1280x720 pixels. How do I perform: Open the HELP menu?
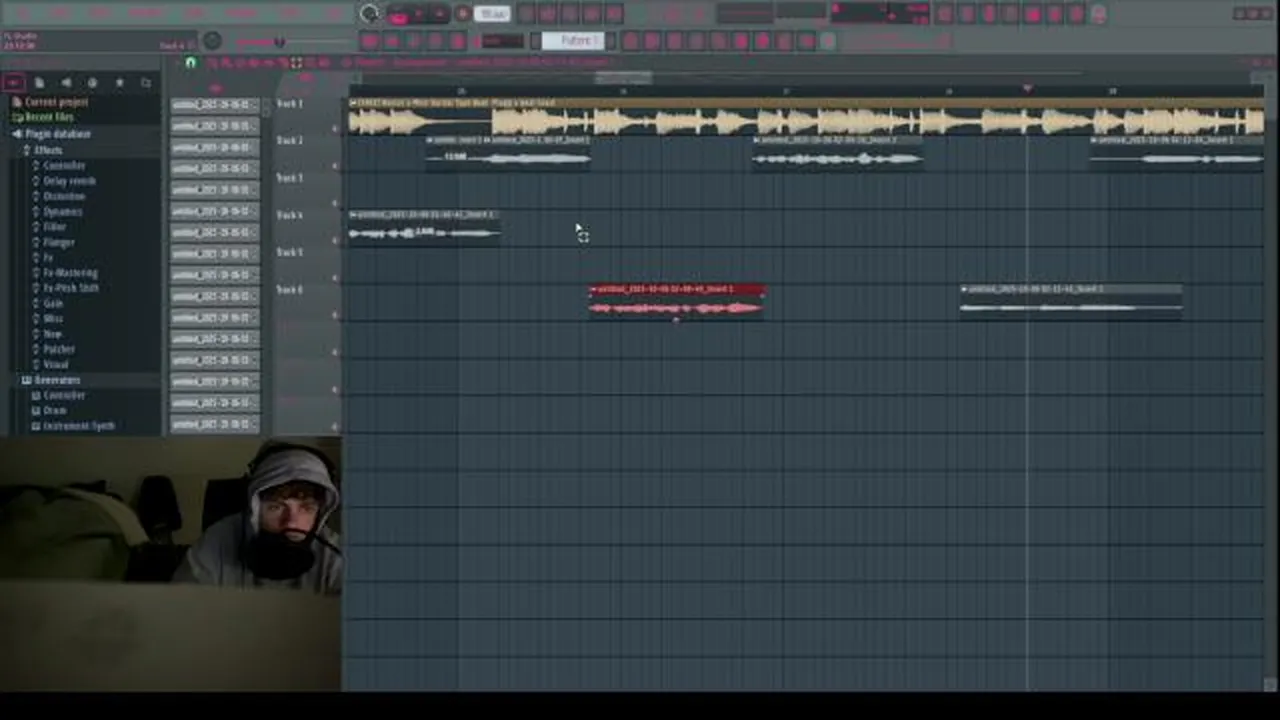(336, 13)
